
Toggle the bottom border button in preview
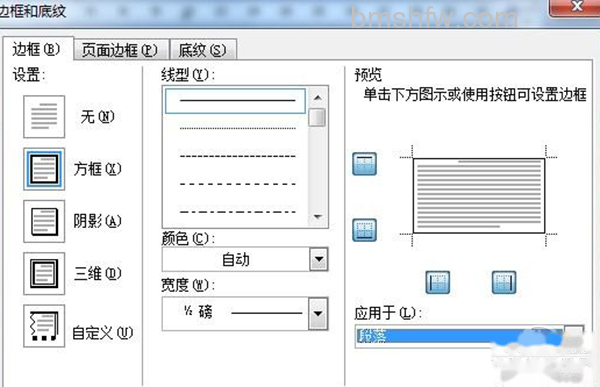[364, 230]
